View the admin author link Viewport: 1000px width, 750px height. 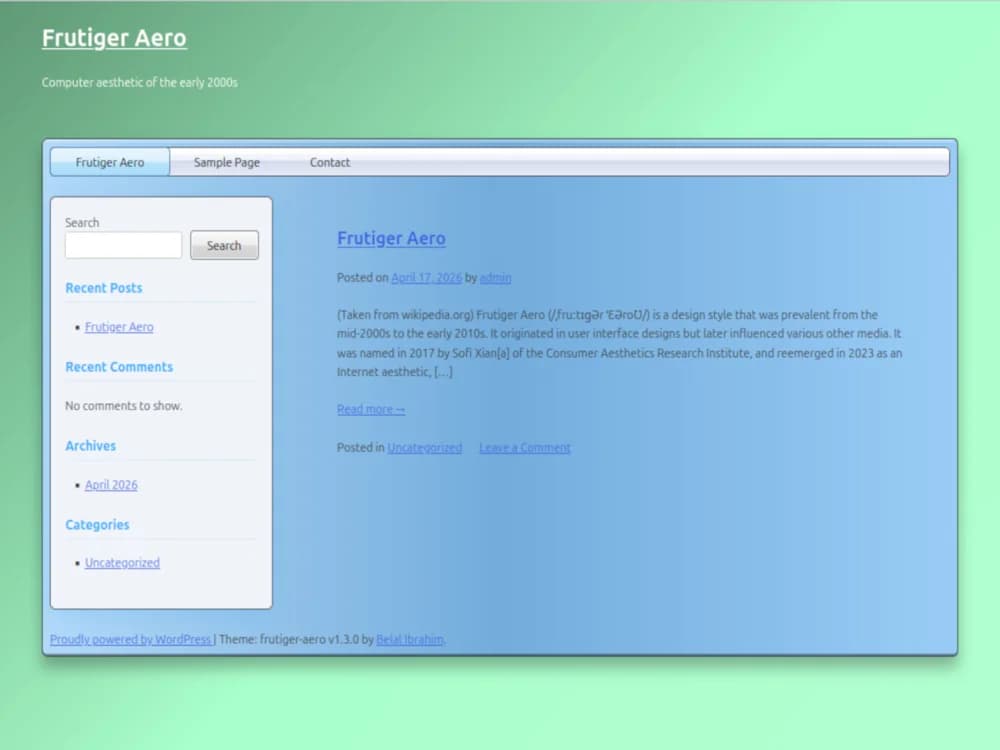[495, 278]
